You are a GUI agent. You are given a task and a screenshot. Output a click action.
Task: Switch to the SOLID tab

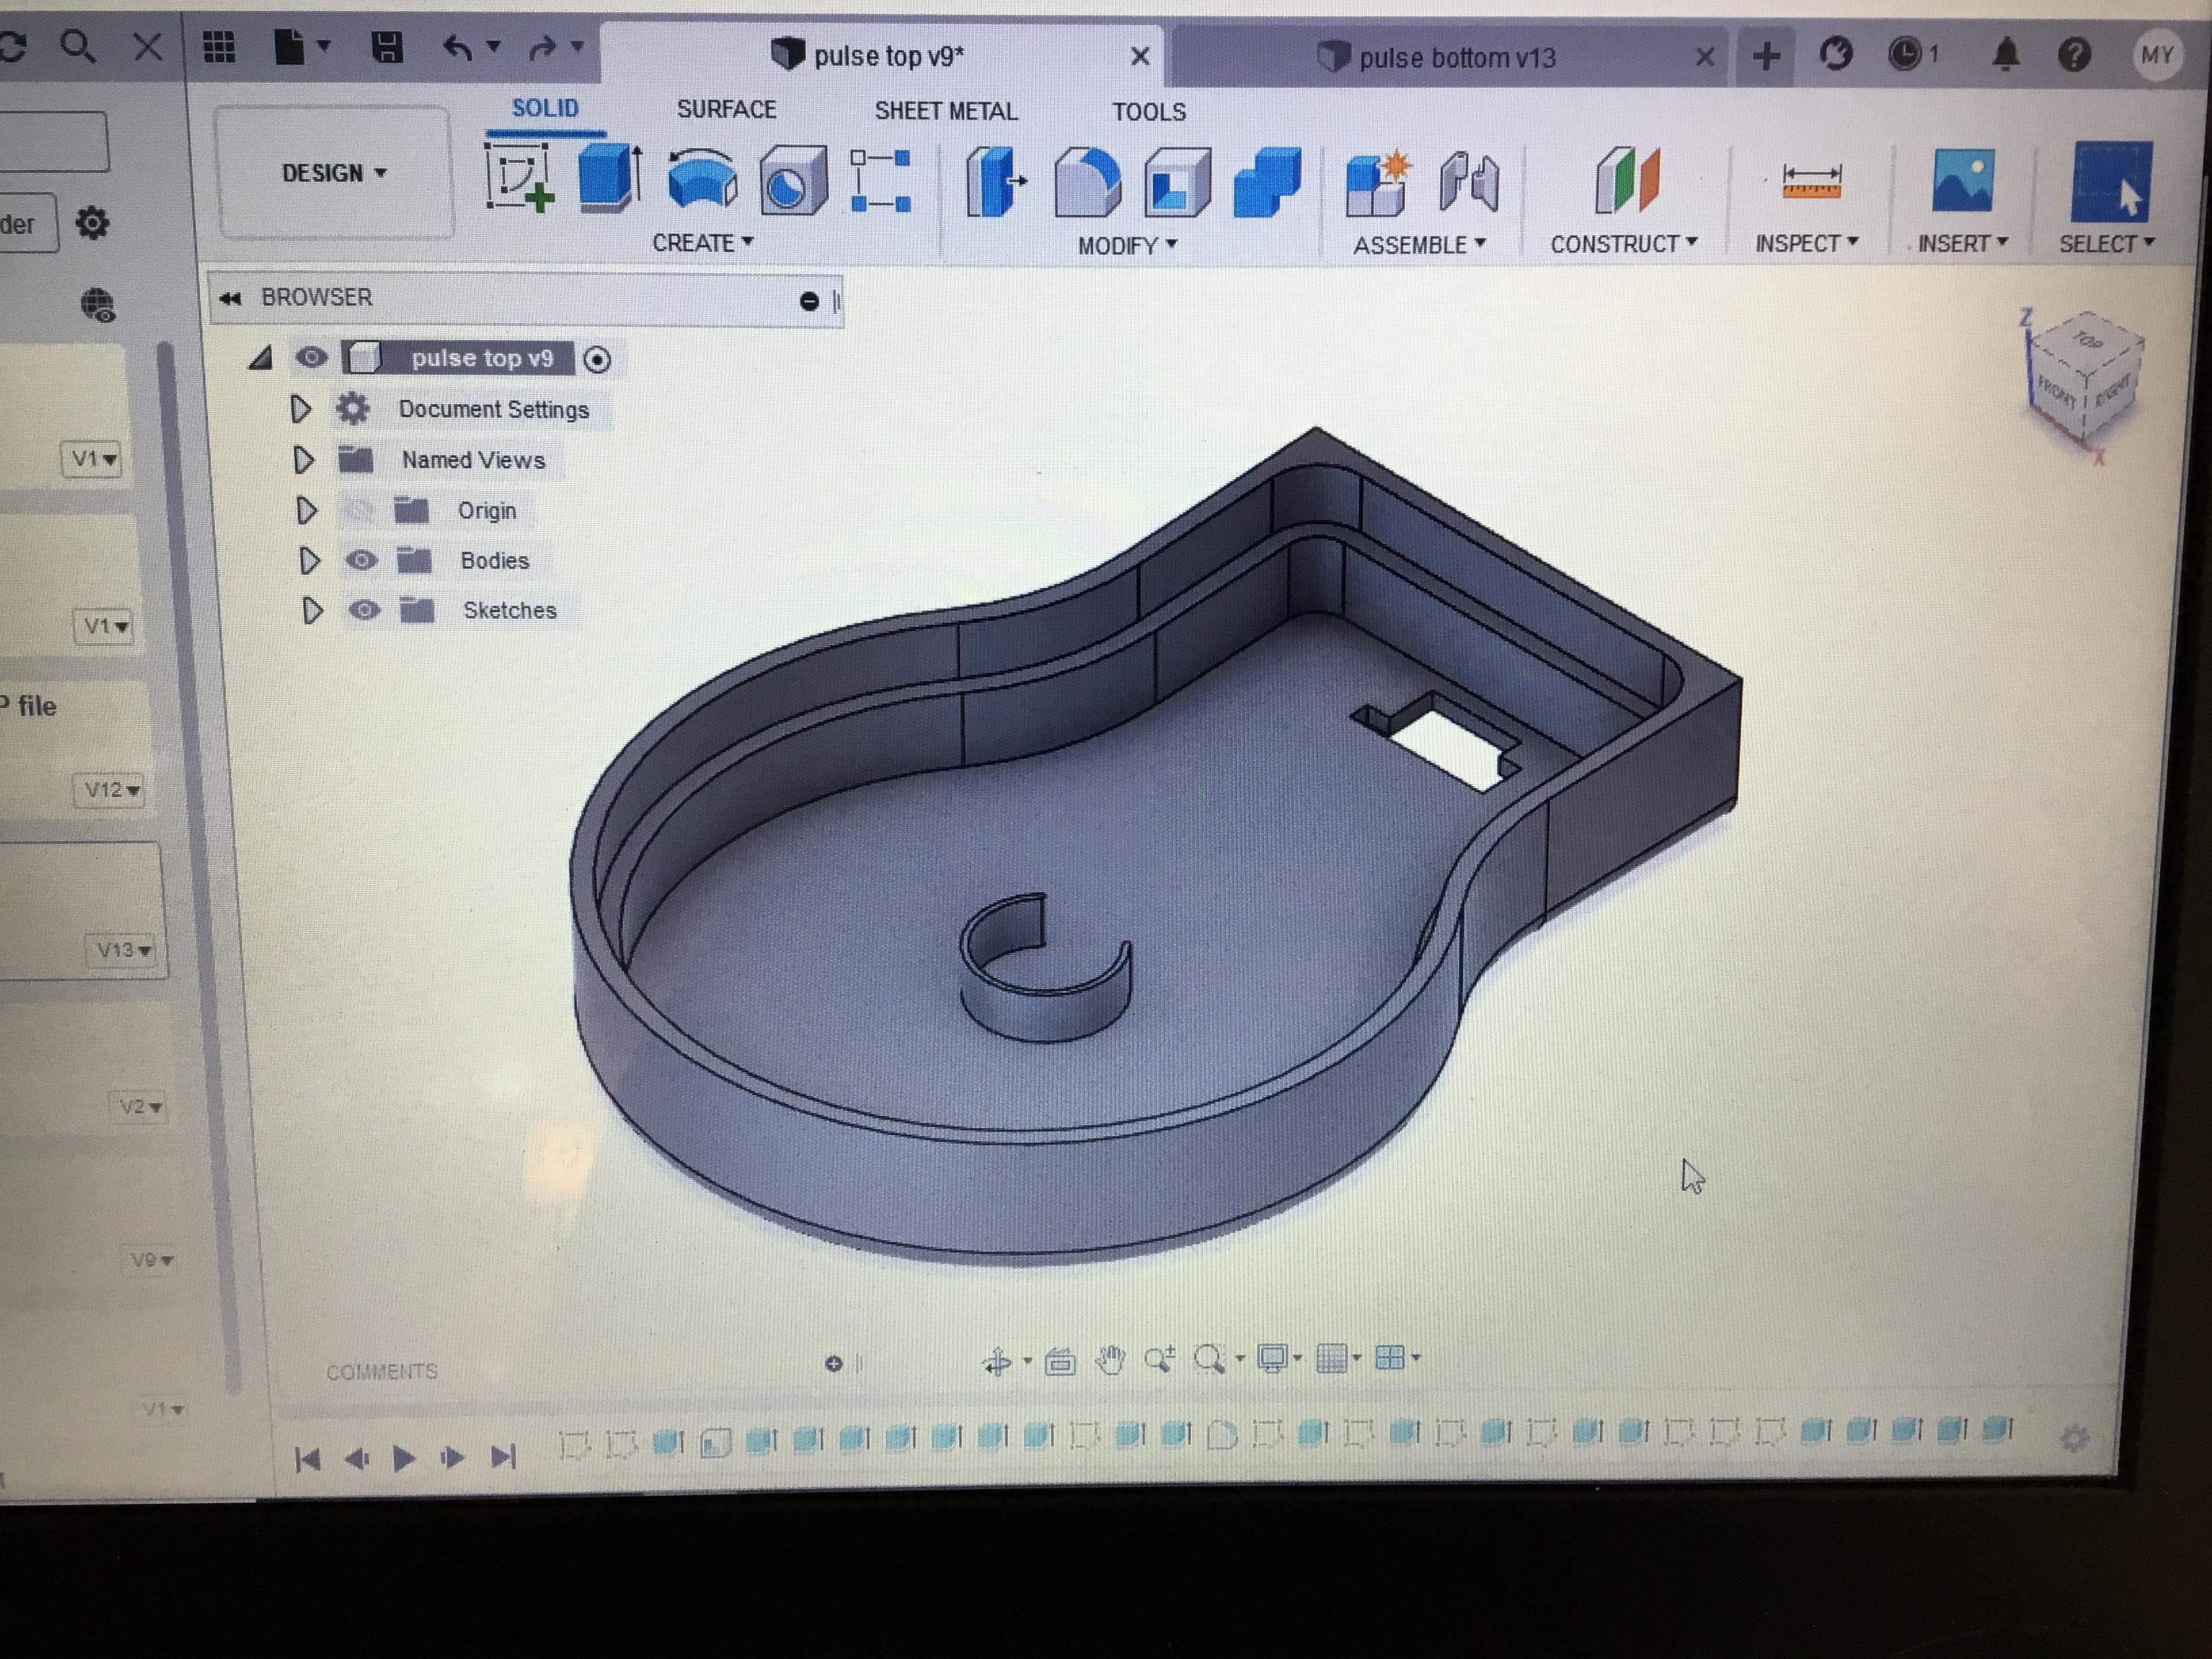click(545, 108)
